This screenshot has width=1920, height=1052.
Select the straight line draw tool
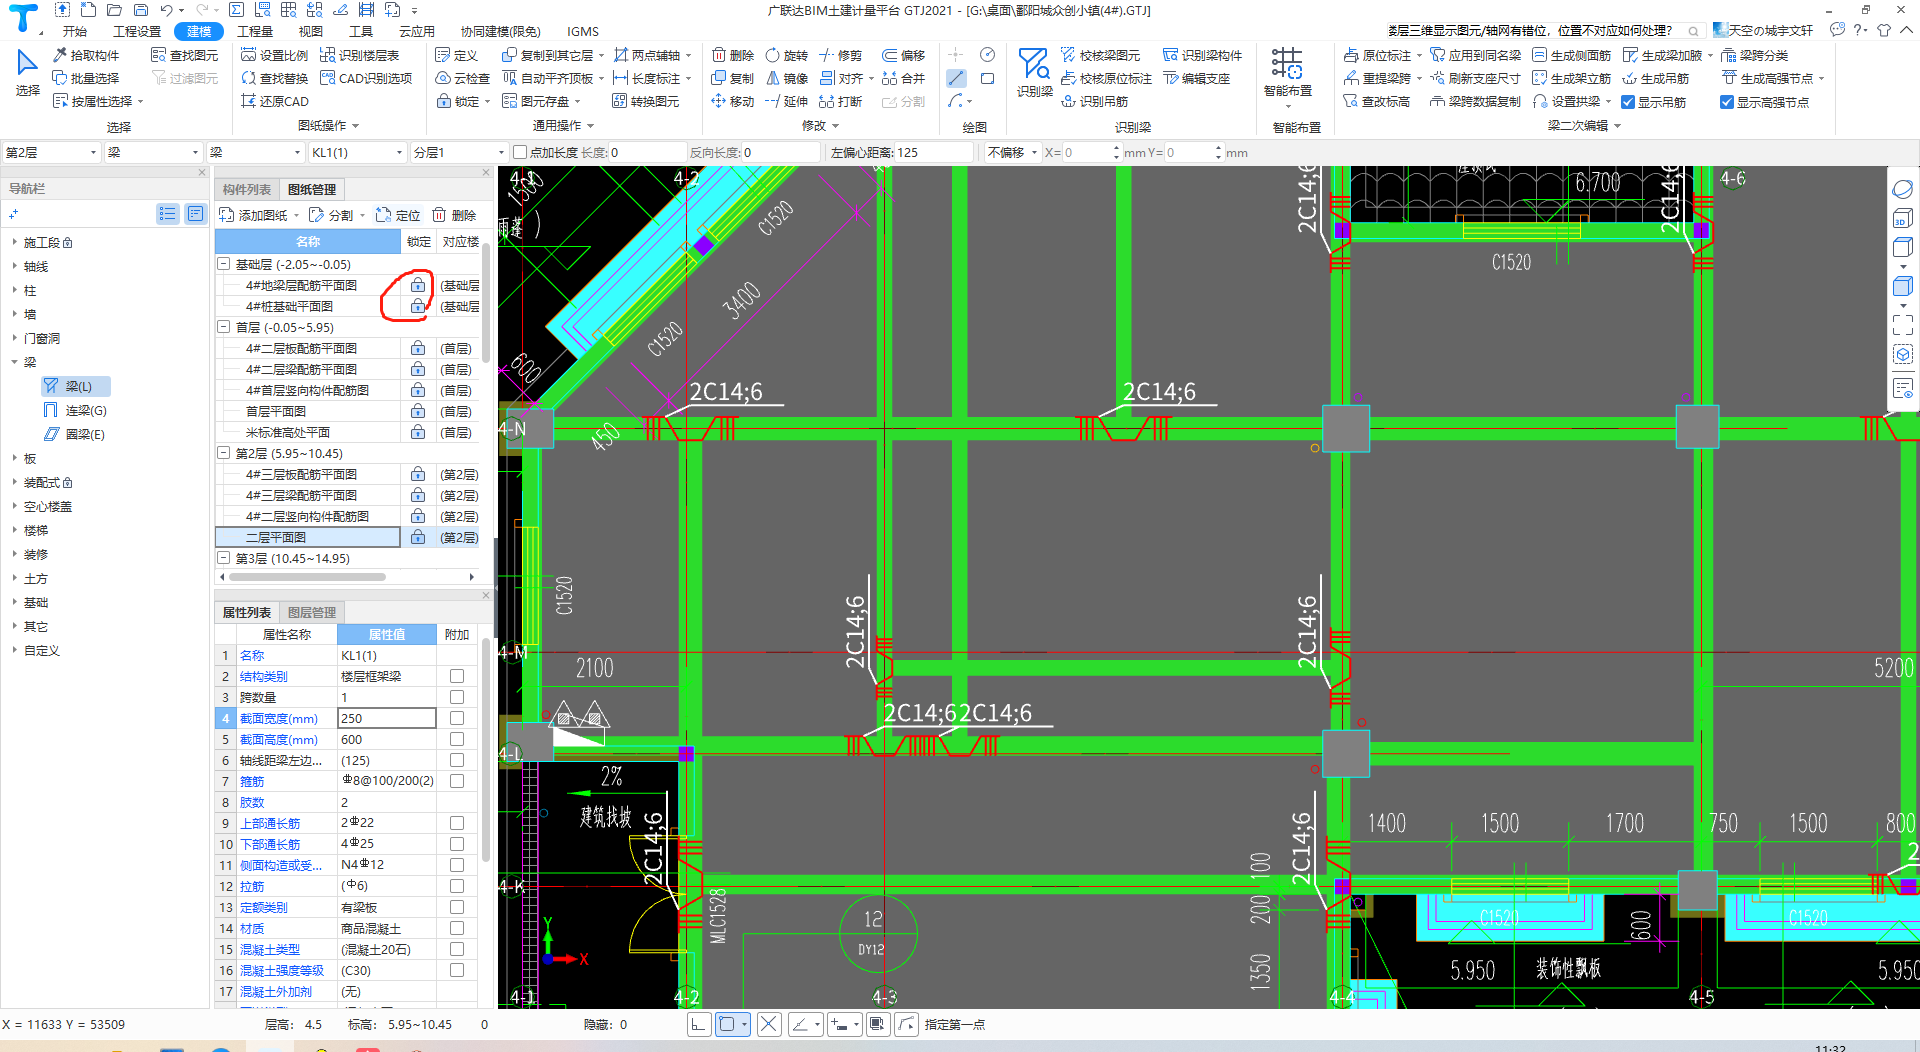pyautogui.click(x=956, y=78)
